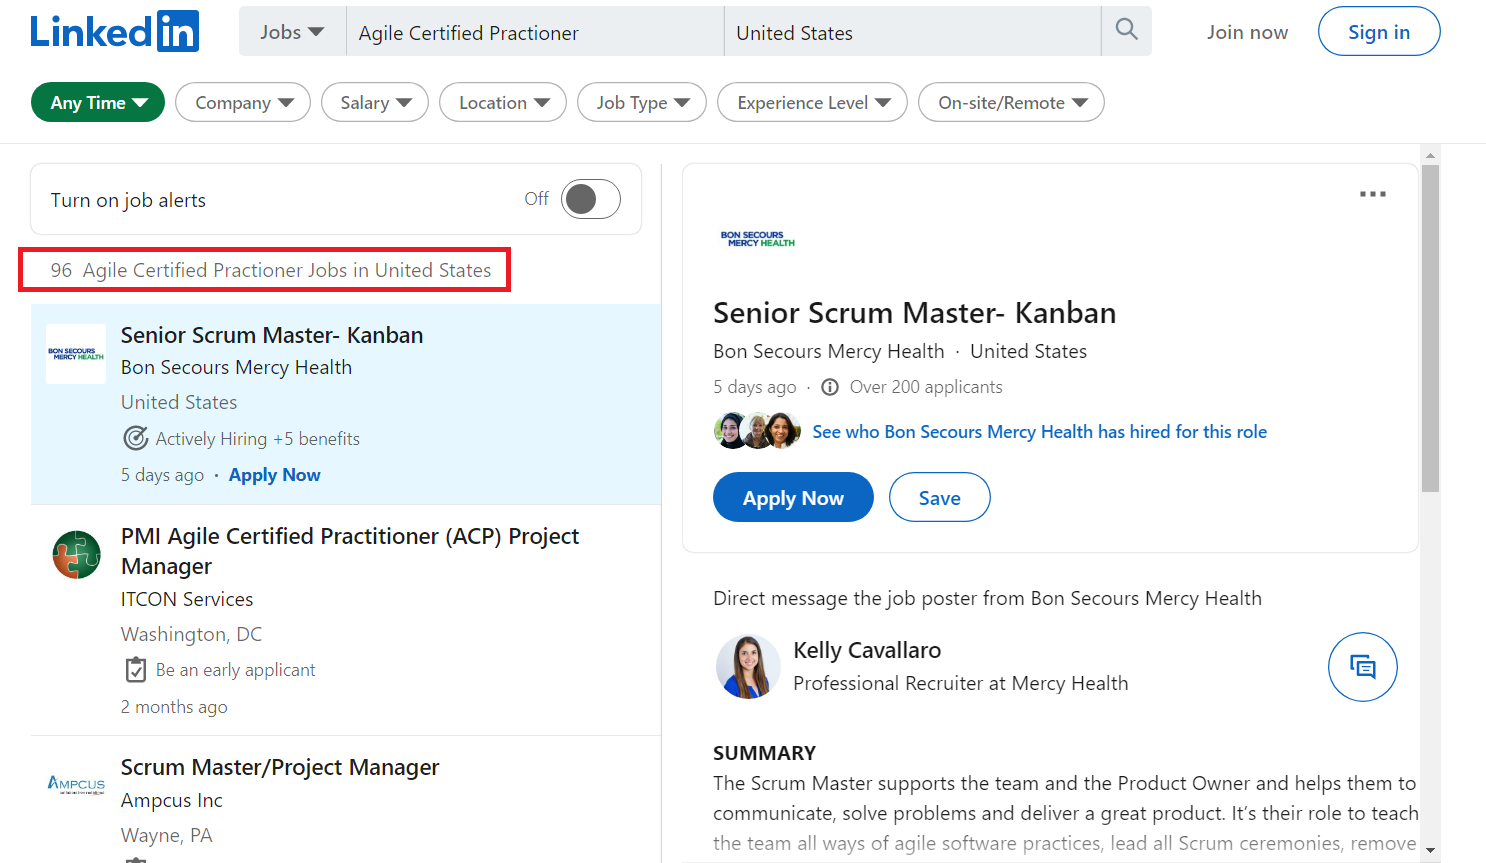The height and width of the screenshot is (863, 1486).
Task: Expand the Any Time filter dropdown
Action: [98, 103]
